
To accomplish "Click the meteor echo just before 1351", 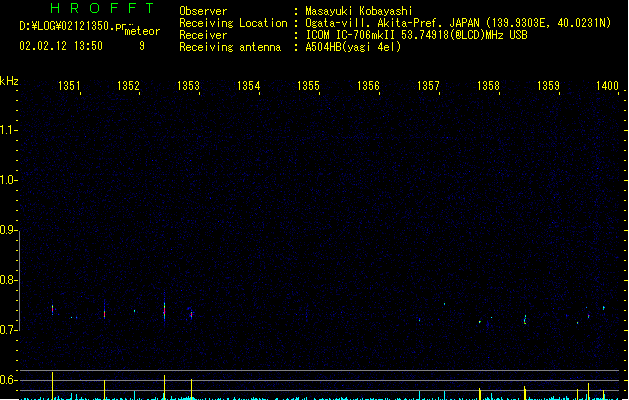I will [53, 309].
